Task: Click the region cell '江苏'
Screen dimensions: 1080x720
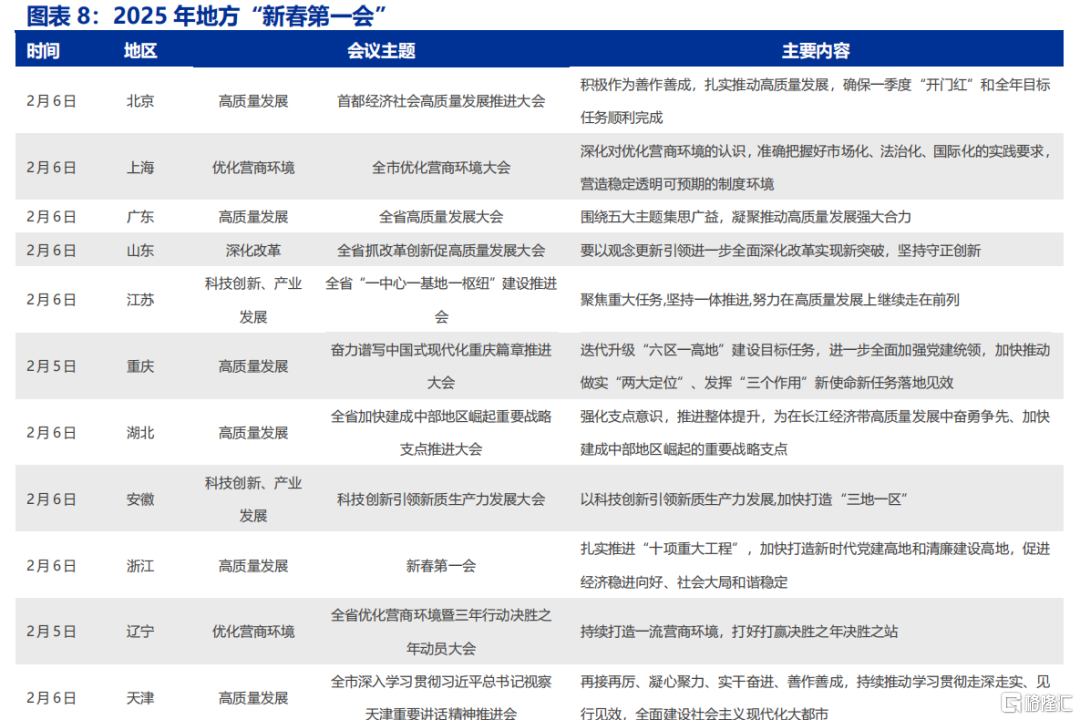Action: (141, 300)
